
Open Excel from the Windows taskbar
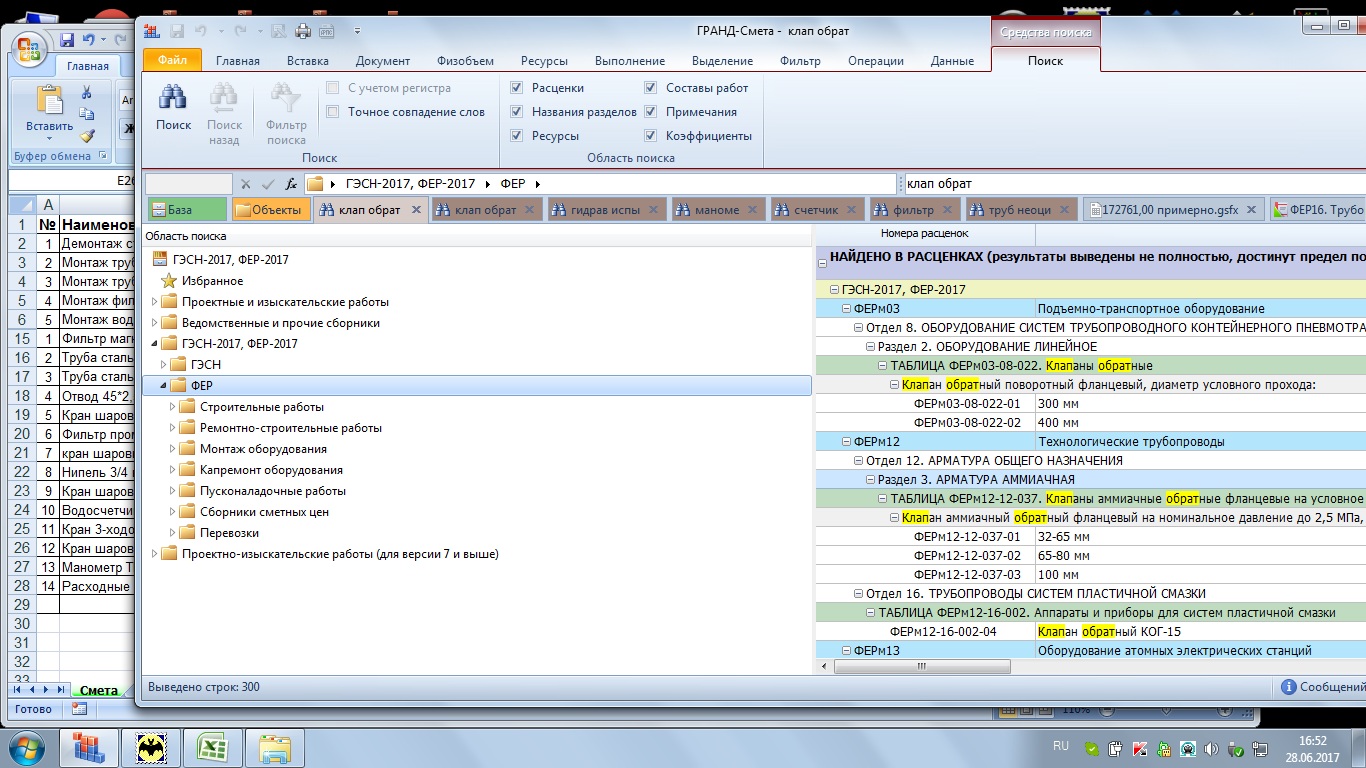(211, 747)
